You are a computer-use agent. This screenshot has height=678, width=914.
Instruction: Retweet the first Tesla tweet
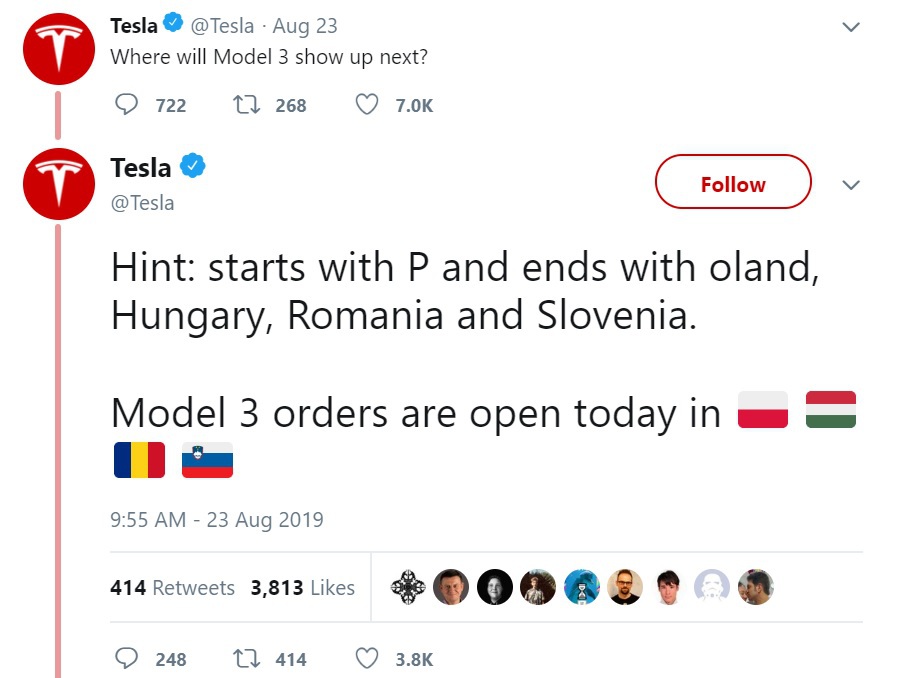click(x=243, y=105)
